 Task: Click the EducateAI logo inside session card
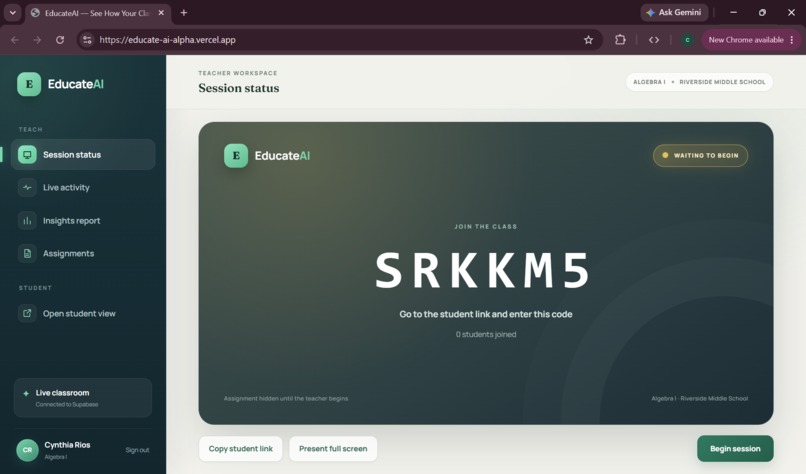(236, 156)
